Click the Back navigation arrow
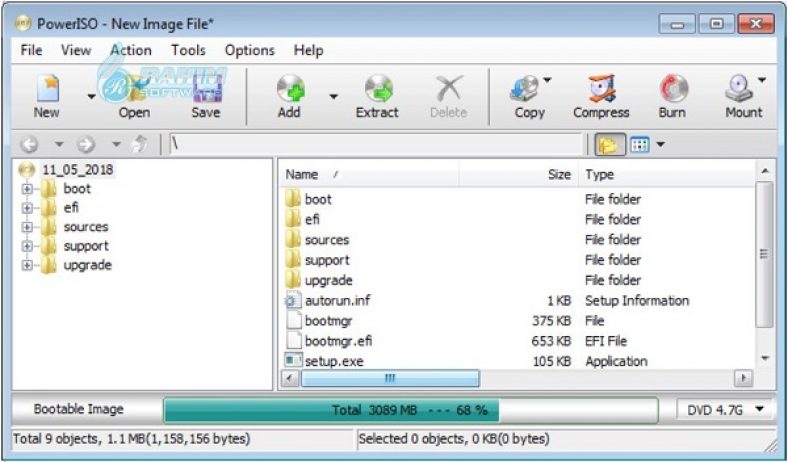This screenshot has width=788, height=462. pos(30,145)
